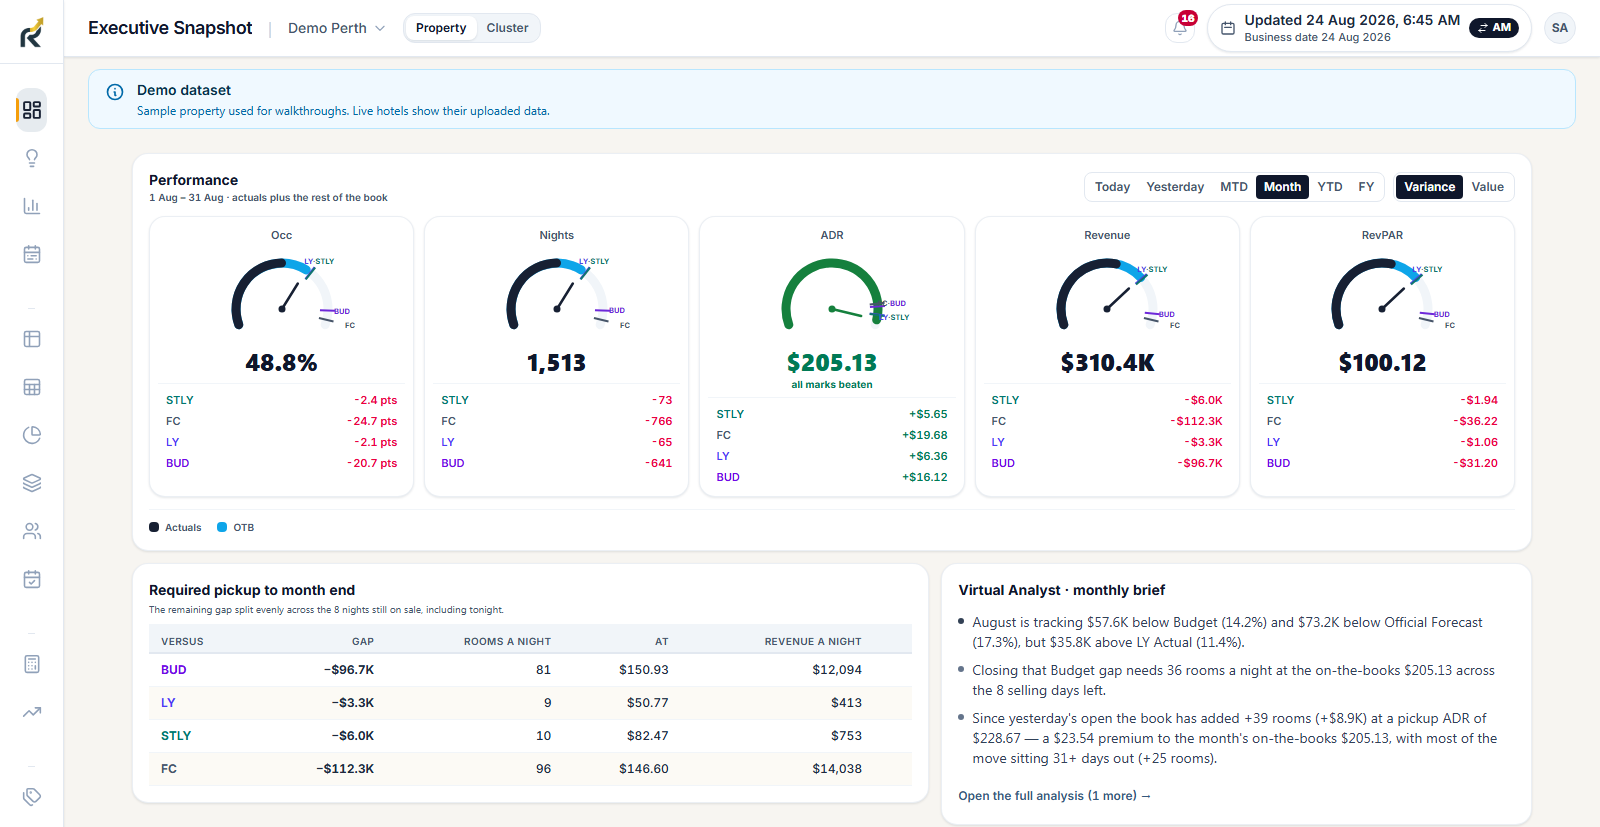Click the -766 FC value in Nights card
This screenshot has width=1600, height=827.
659,421
